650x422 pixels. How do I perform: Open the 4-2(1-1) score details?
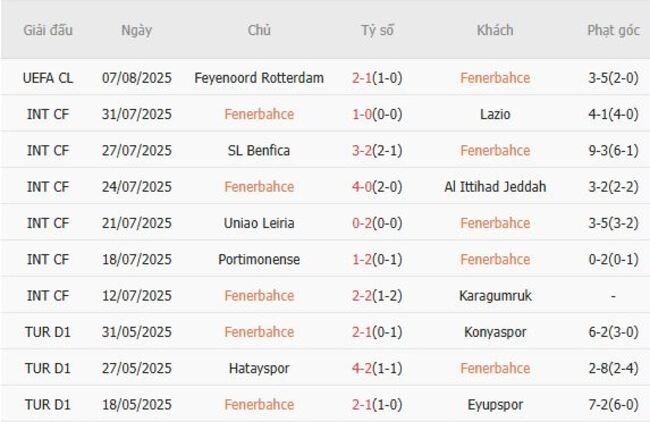click(378, 369)
